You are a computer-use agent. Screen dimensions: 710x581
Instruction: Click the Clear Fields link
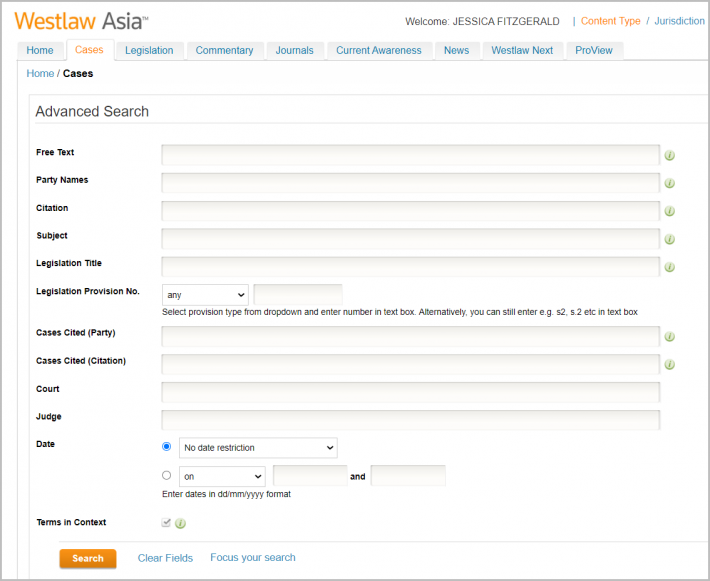click(x=165, y=558)
